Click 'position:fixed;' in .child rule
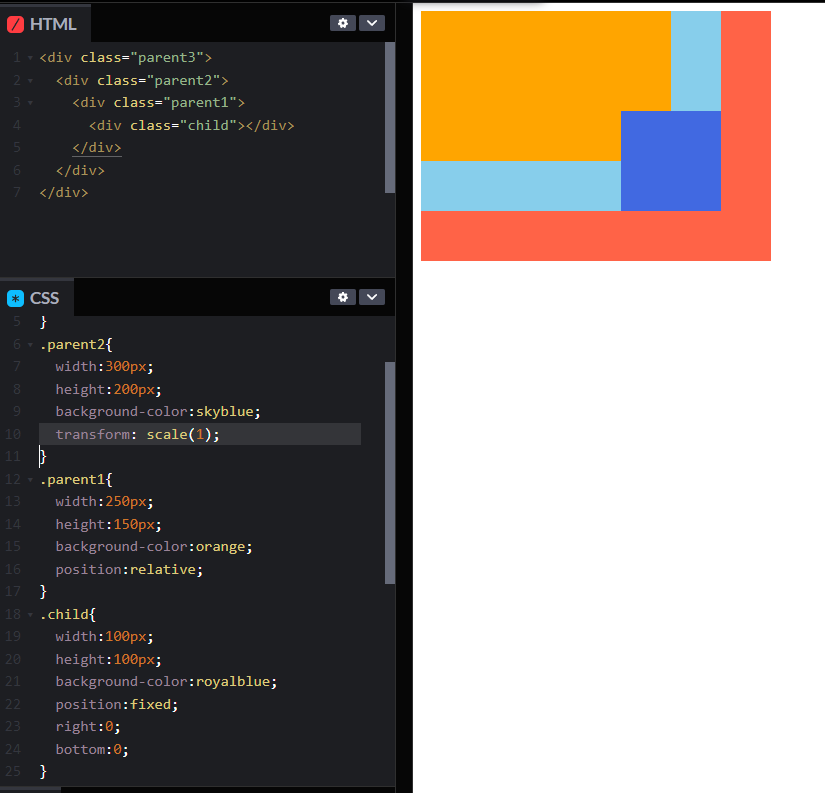Image resolution: width=825 pixels, height=793 pixels. pos(117,705)
